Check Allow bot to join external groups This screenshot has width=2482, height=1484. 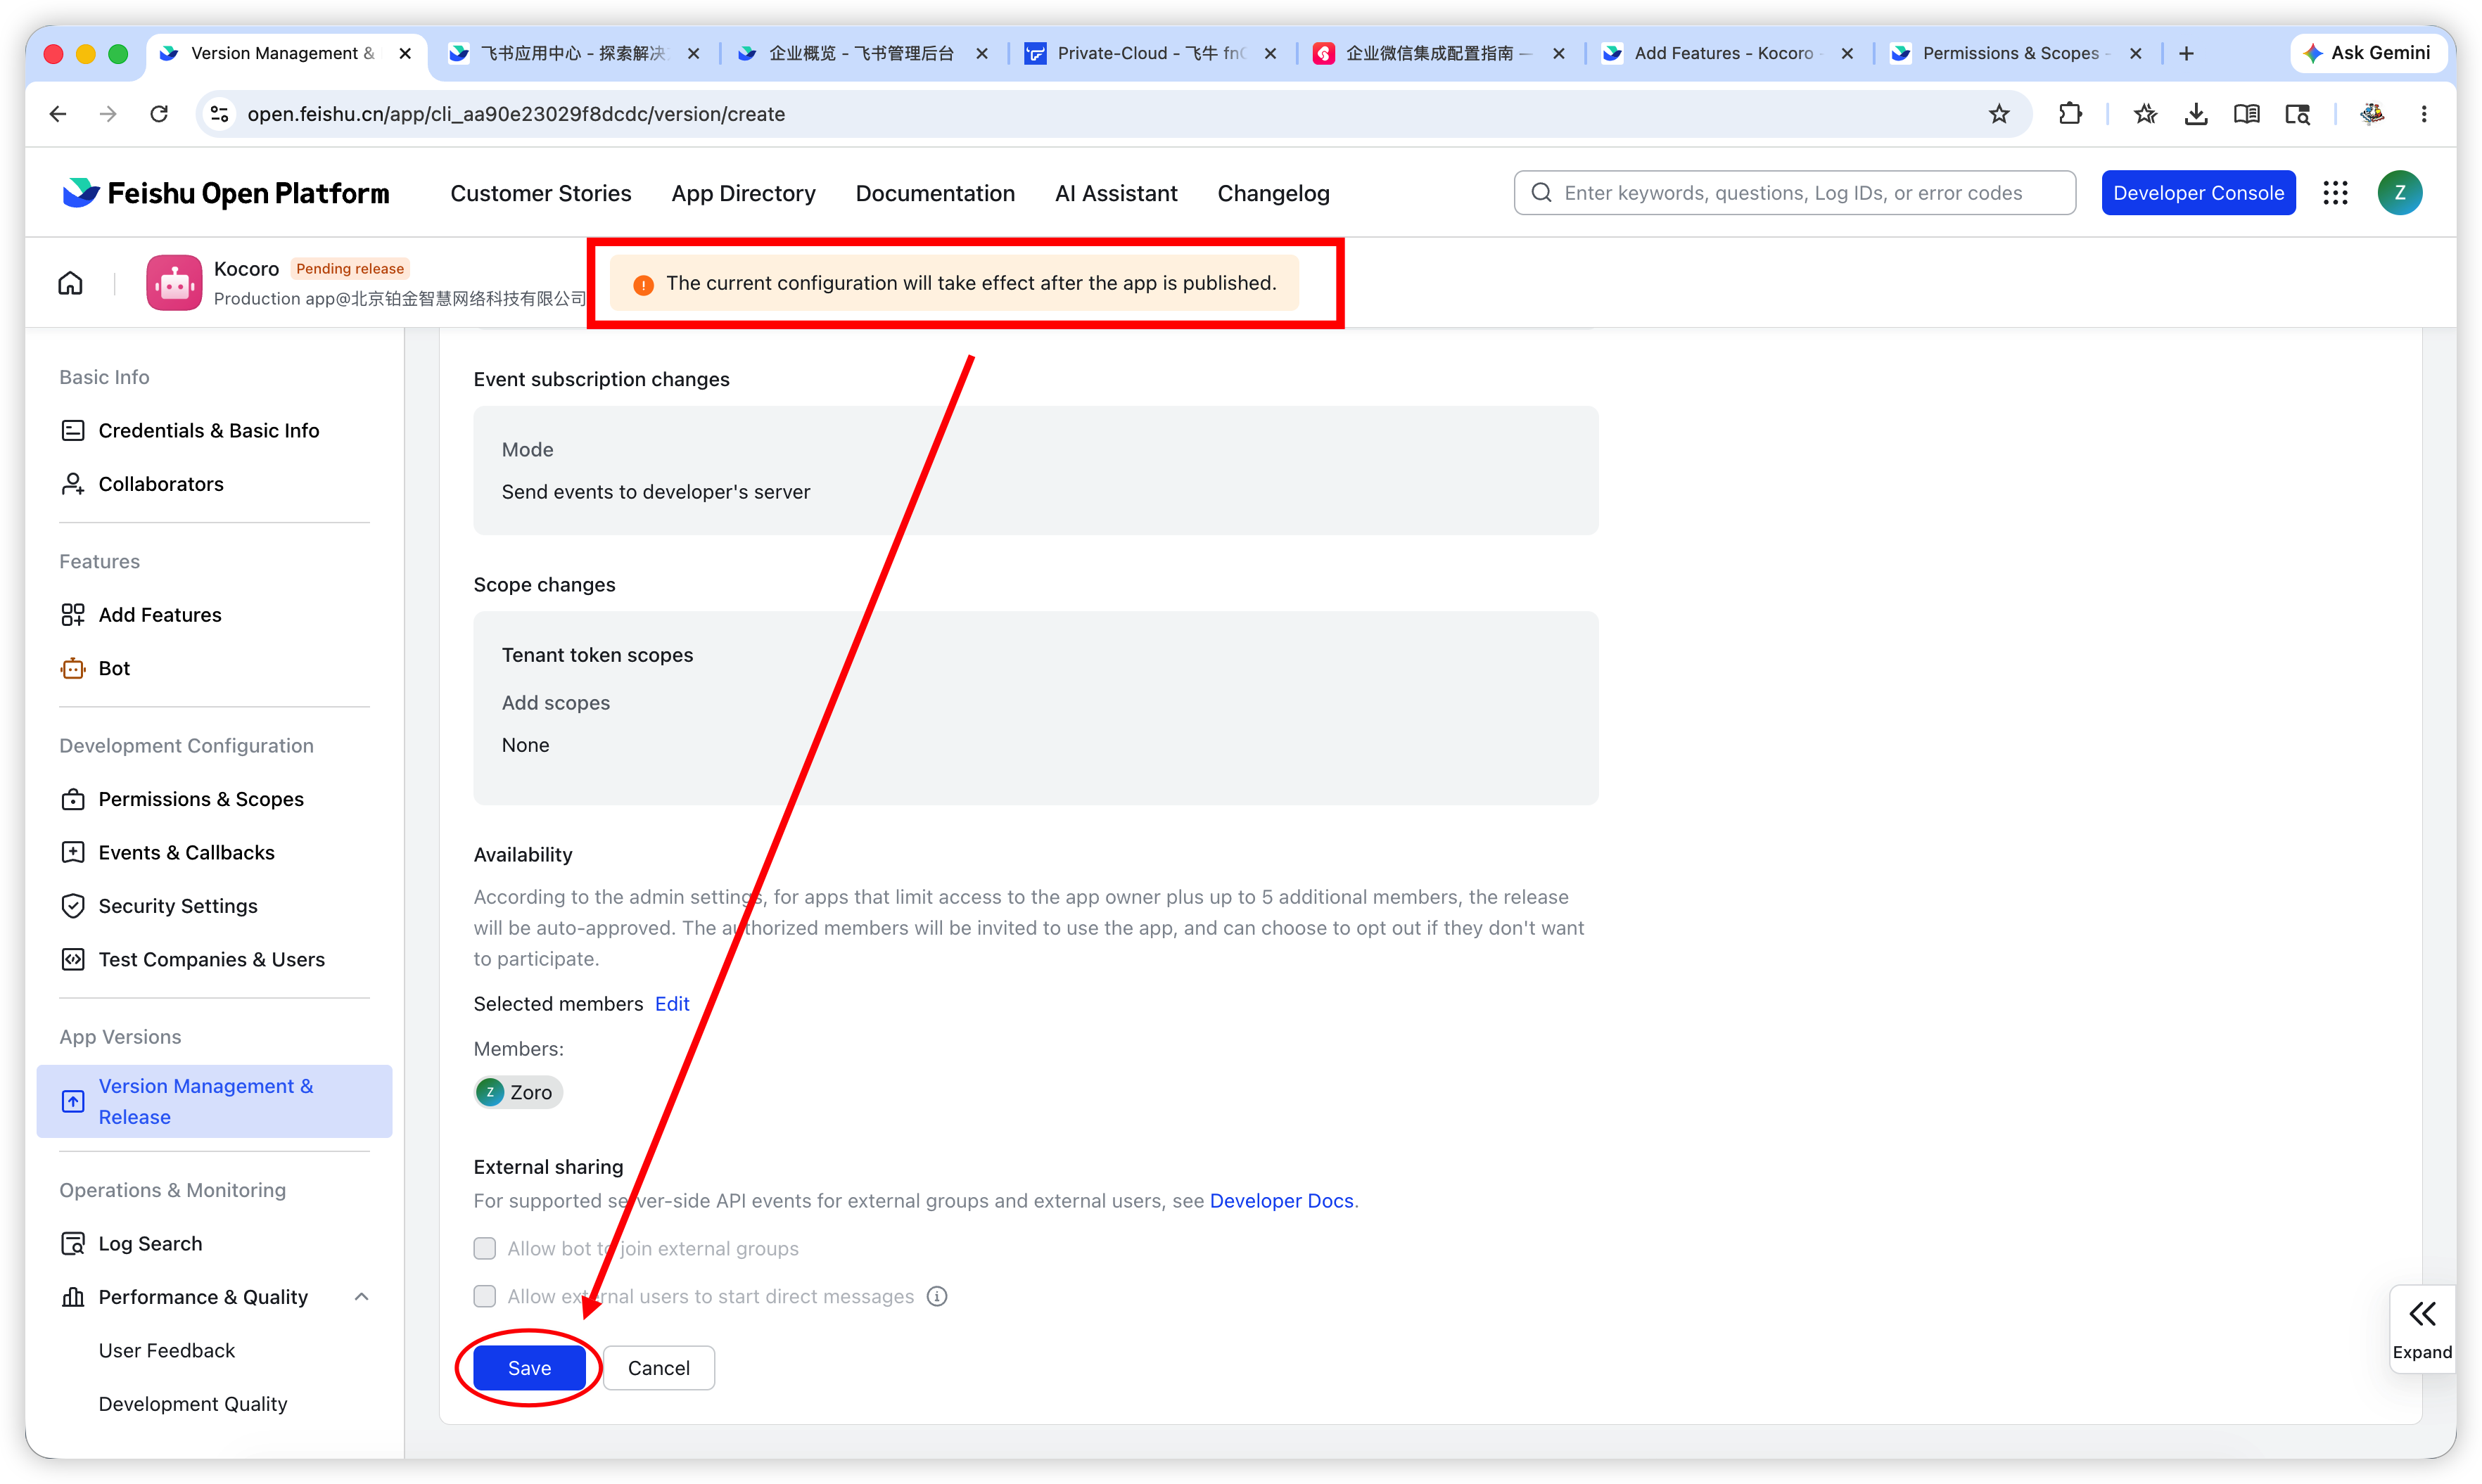485,1249
